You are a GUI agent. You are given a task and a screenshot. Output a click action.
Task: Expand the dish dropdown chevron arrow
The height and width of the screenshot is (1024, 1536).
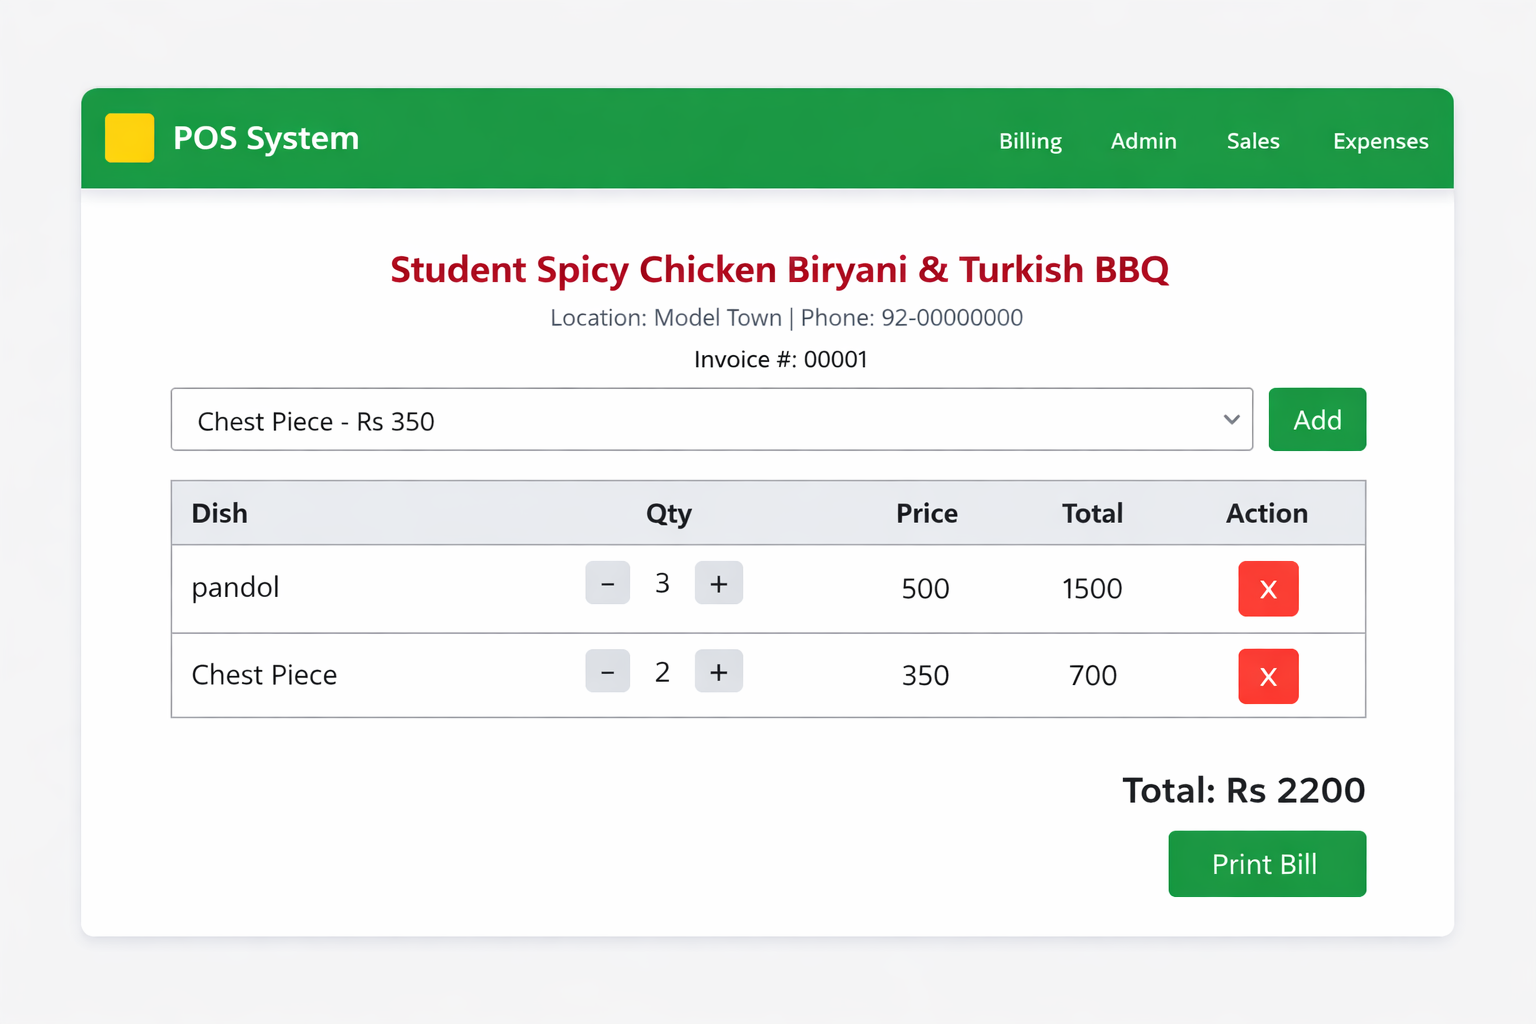1231,420
